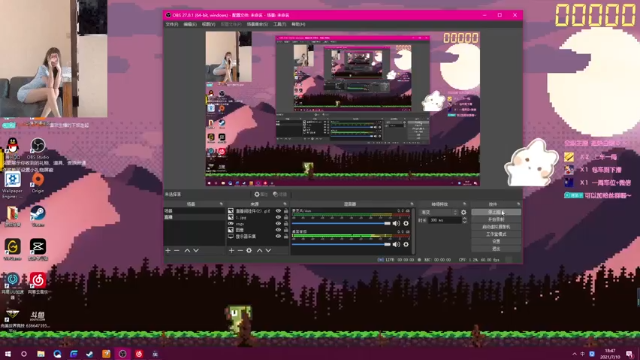Open the 编辑(E) menu
The width and height of the screenshot is (640, 360).
pos(190,24)
